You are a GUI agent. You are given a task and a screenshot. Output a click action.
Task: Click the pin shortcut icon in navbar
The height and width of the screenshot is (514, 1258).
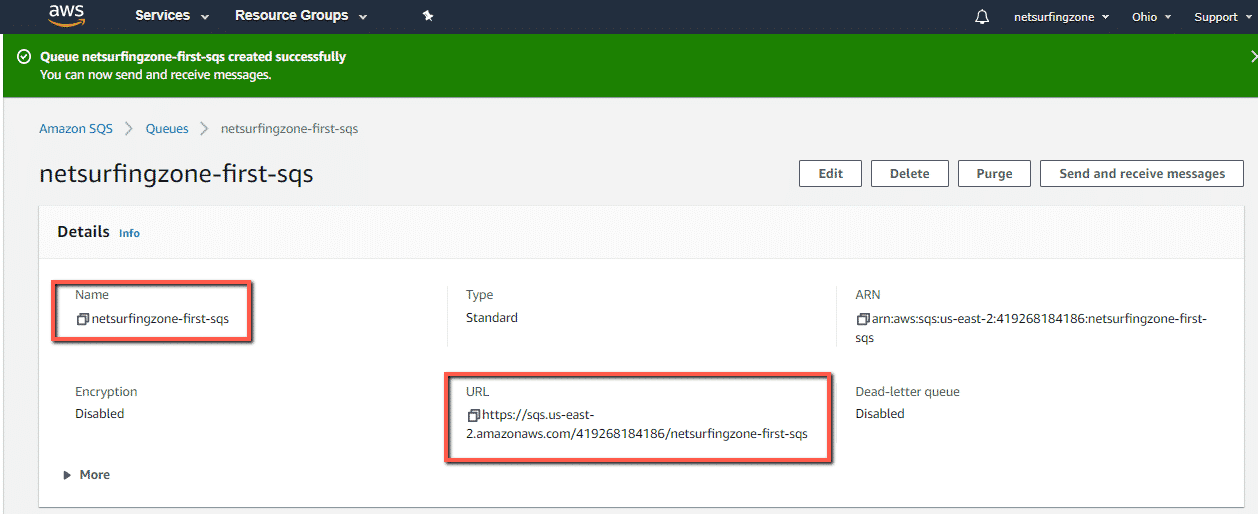coord(428,17)
